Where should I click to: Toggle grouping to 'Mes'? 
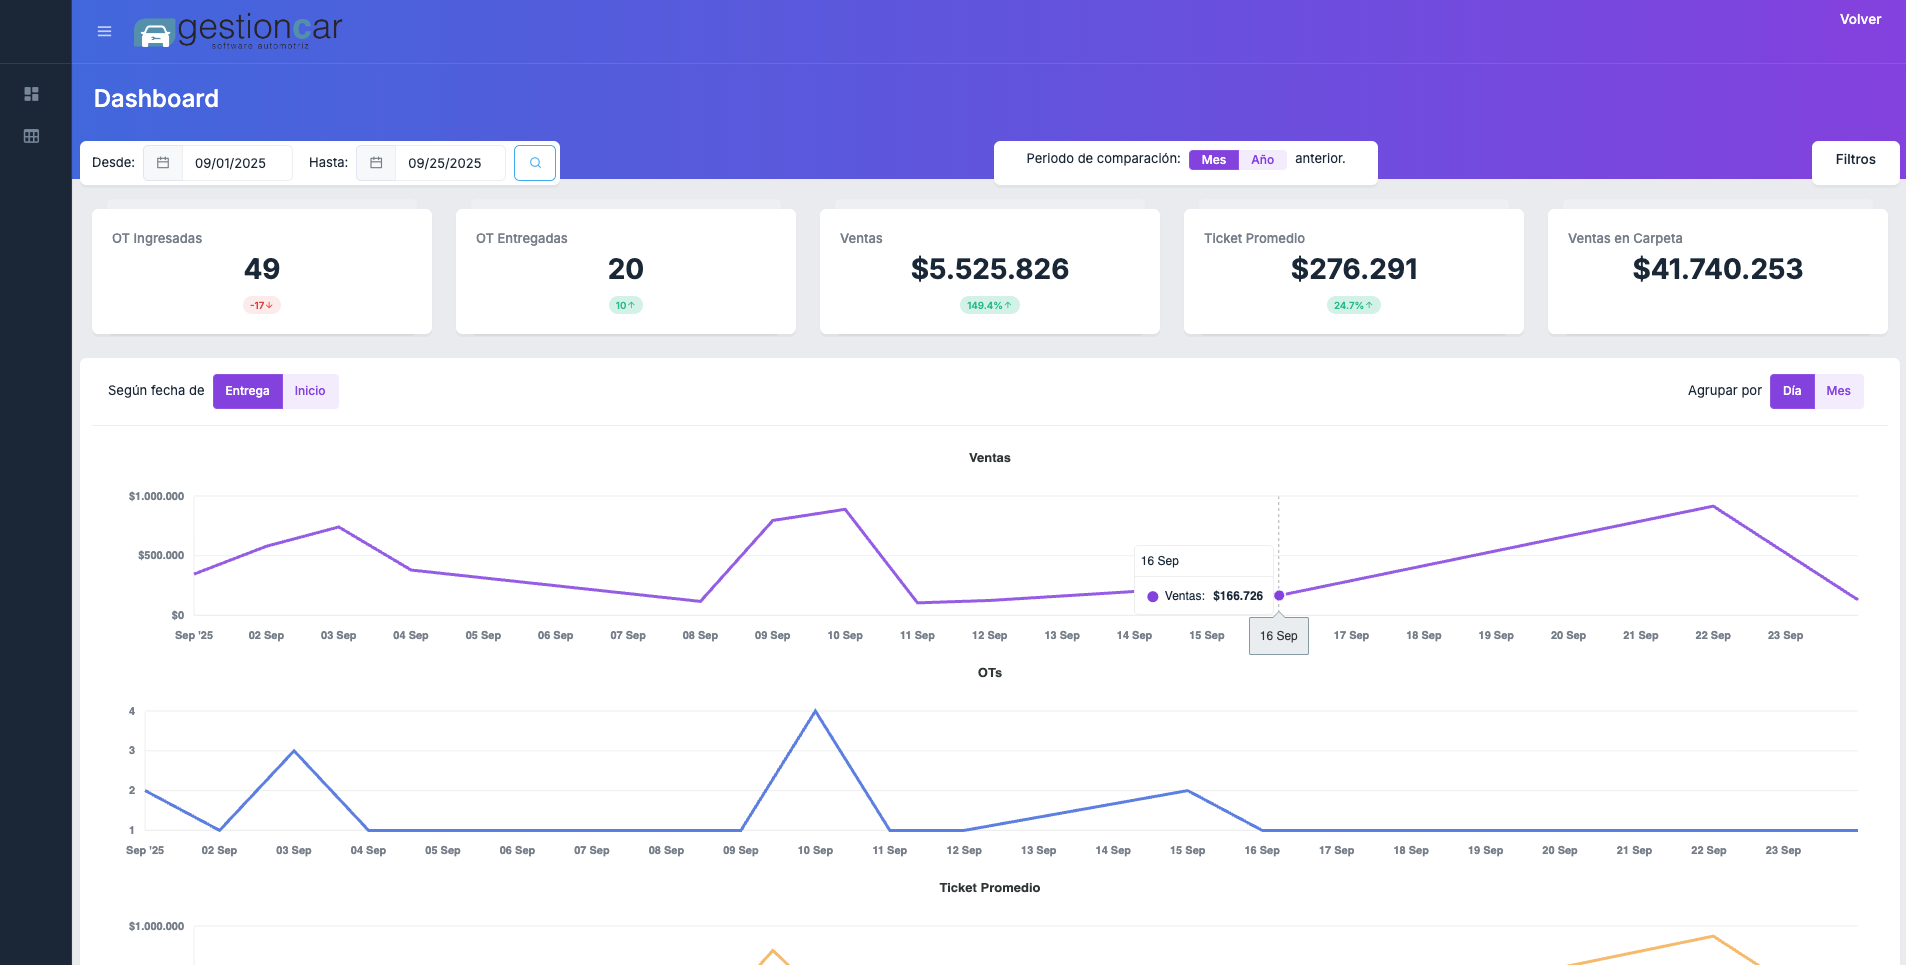[1839, 391]
